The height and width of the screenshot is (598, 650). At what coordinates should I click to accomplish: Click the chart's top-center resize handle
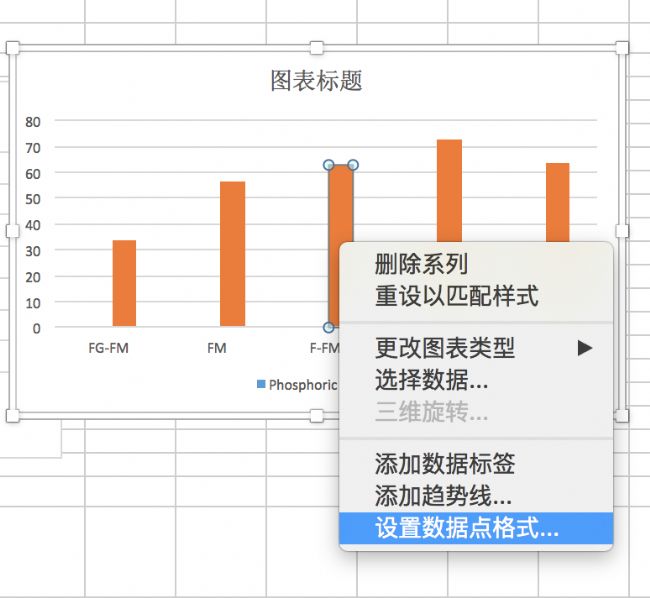click(317, 48)
